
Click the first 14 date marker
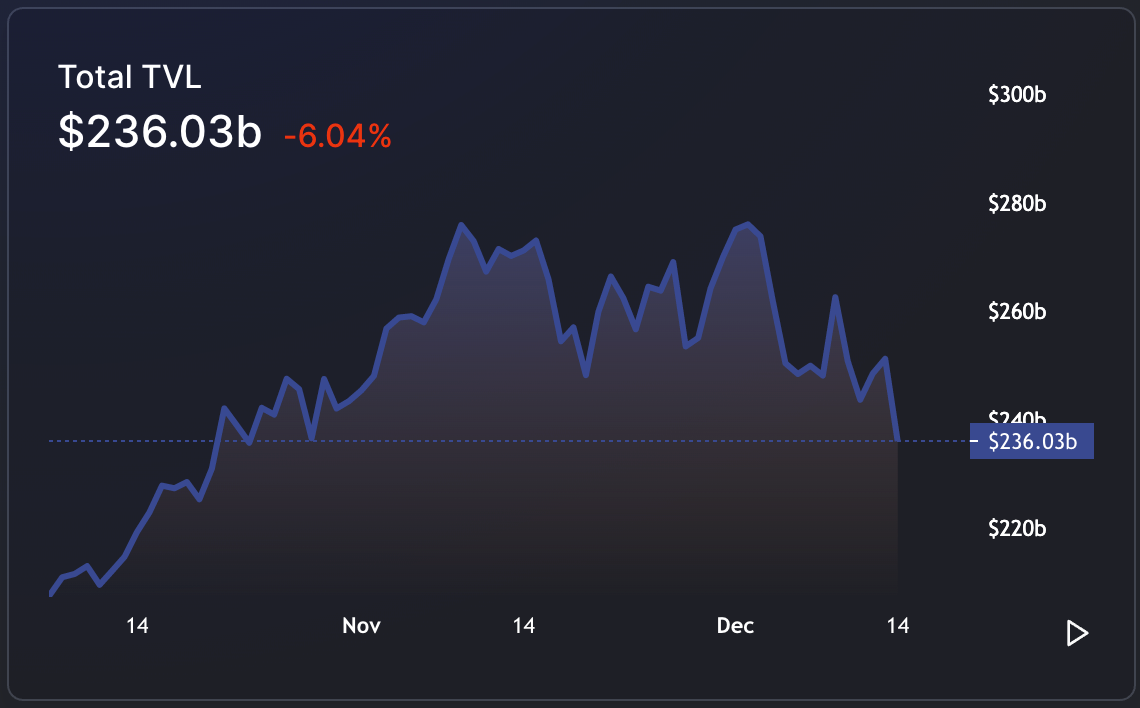pos(137,626)
